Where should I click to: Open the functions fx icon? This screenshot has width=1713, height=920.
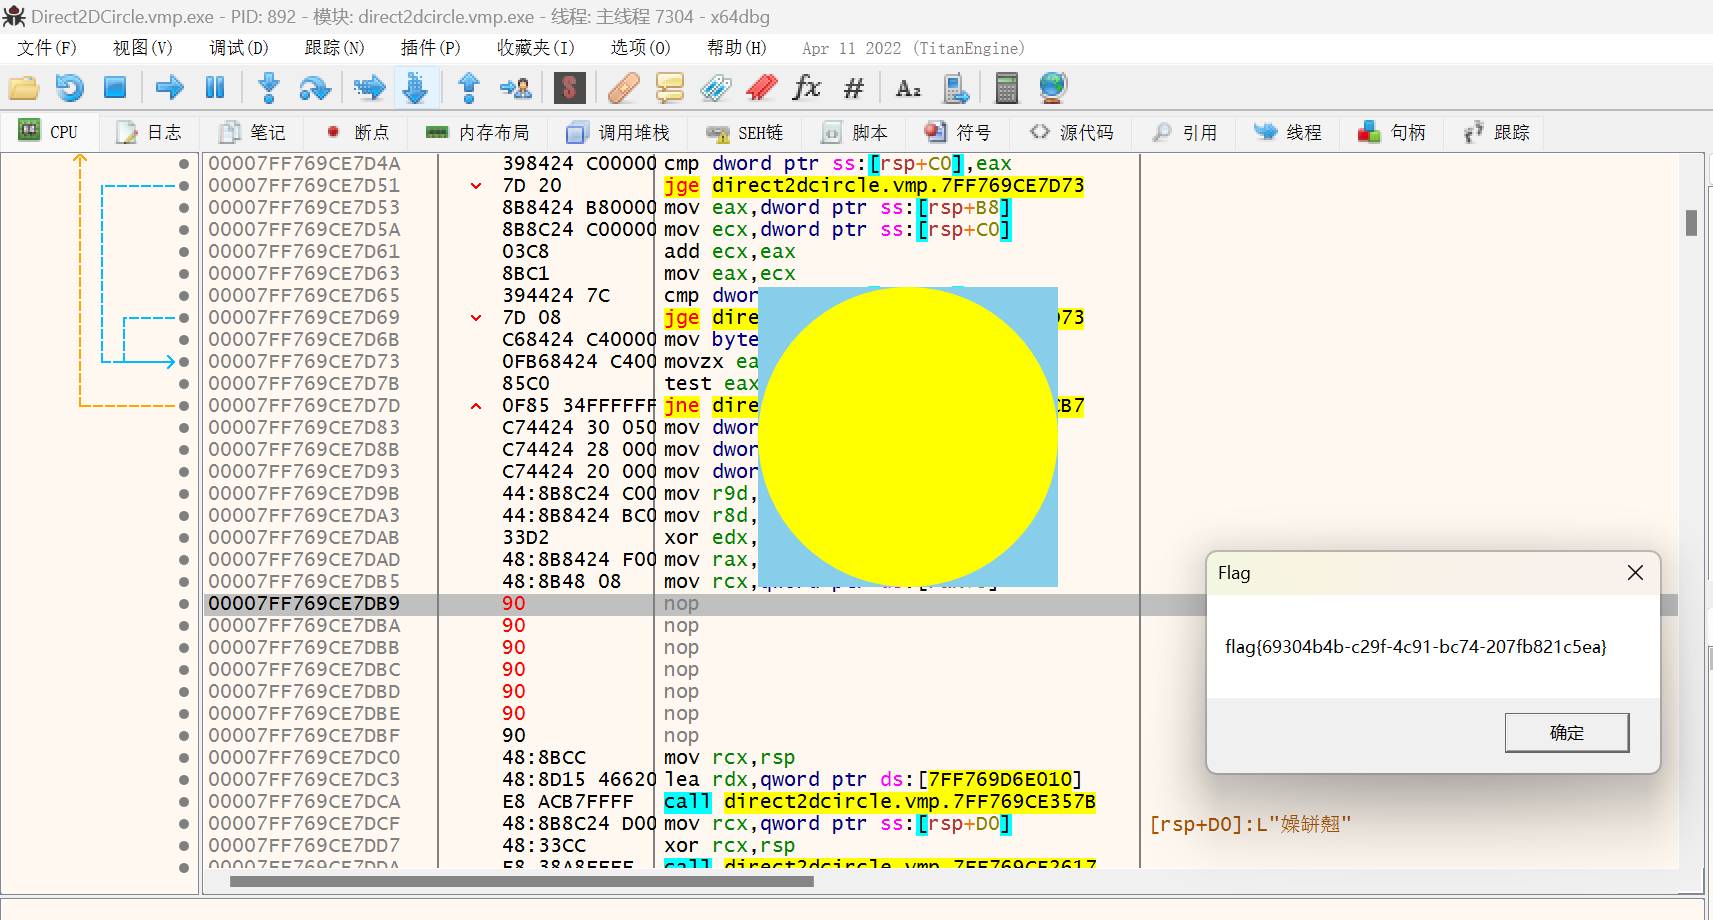click(806, 88)
